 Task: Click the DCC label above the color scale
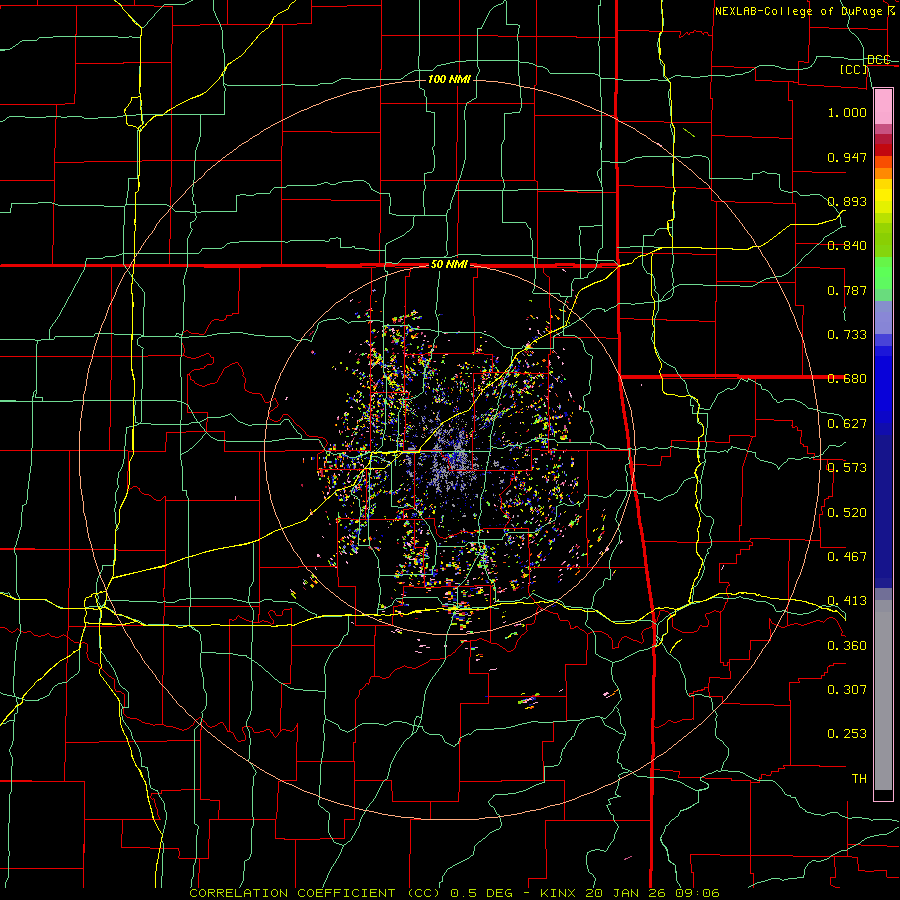[x=878, y=60]
